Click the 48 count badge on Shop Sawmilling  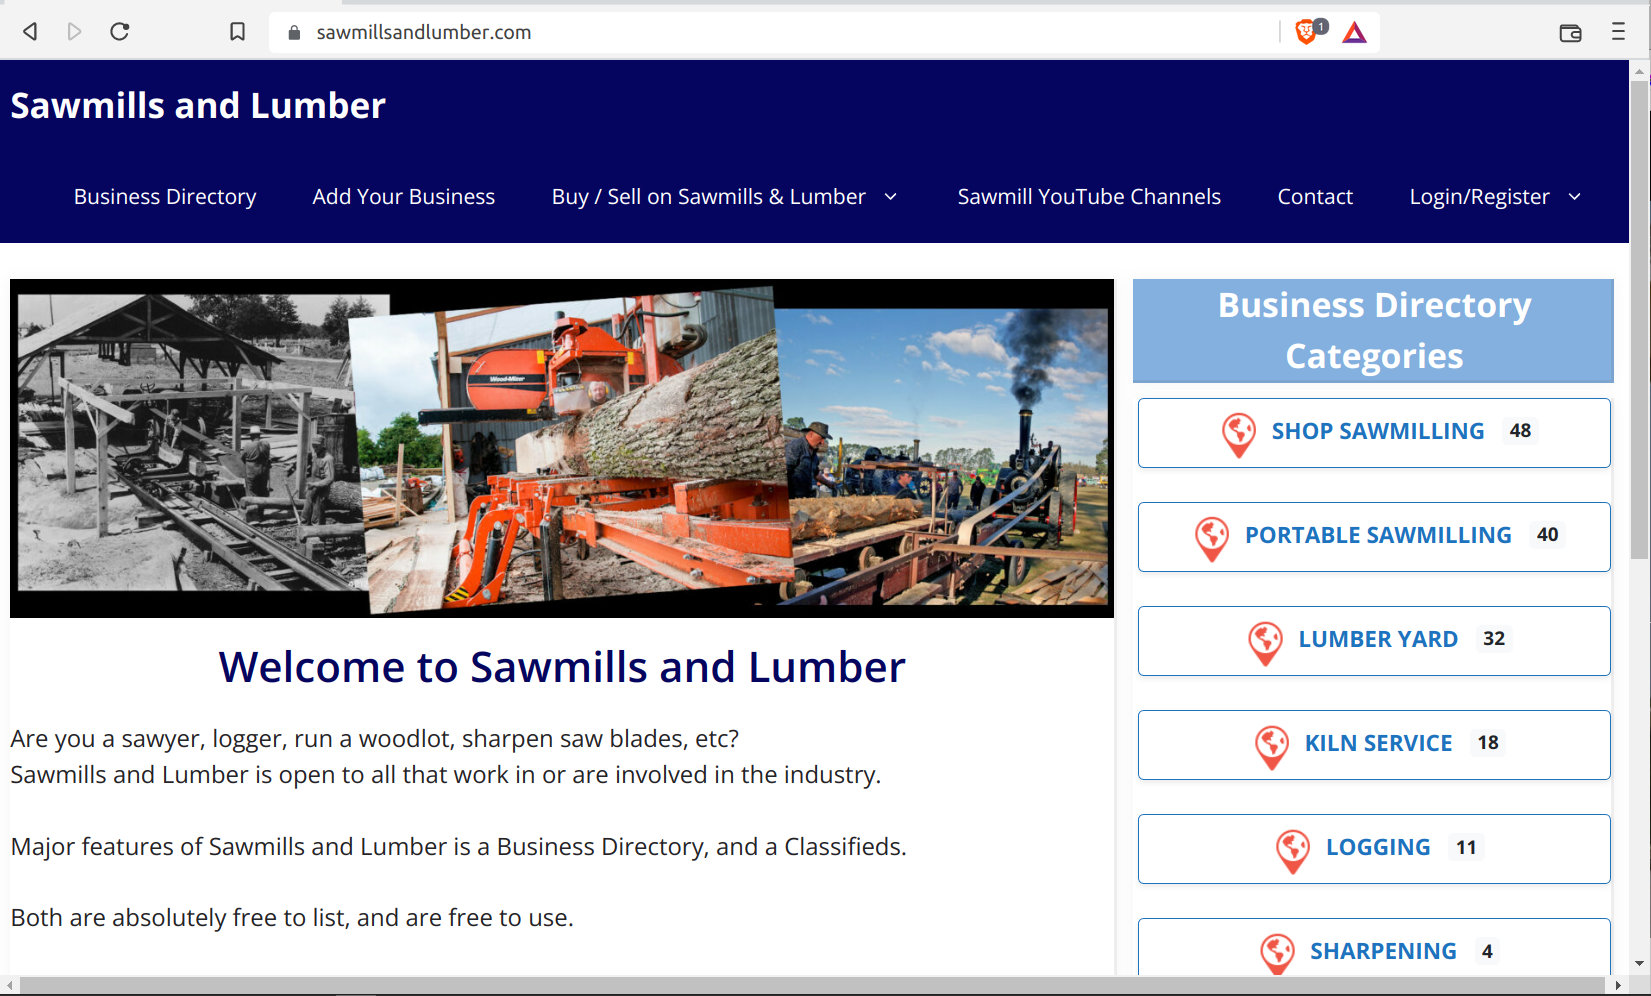1520,431
